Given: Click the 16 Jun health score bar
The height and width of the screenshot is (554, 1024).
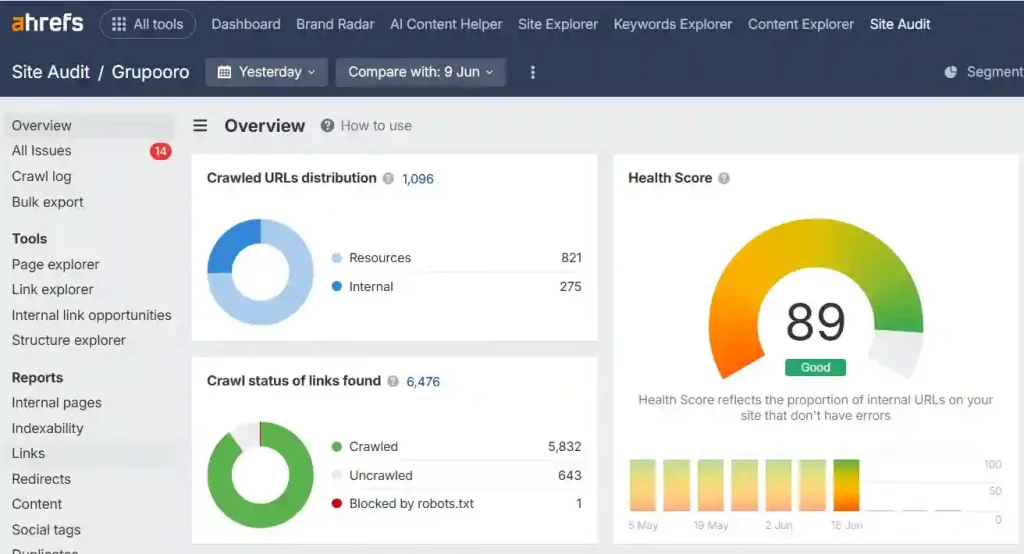Looking at the screenshot, I should 846,485.
